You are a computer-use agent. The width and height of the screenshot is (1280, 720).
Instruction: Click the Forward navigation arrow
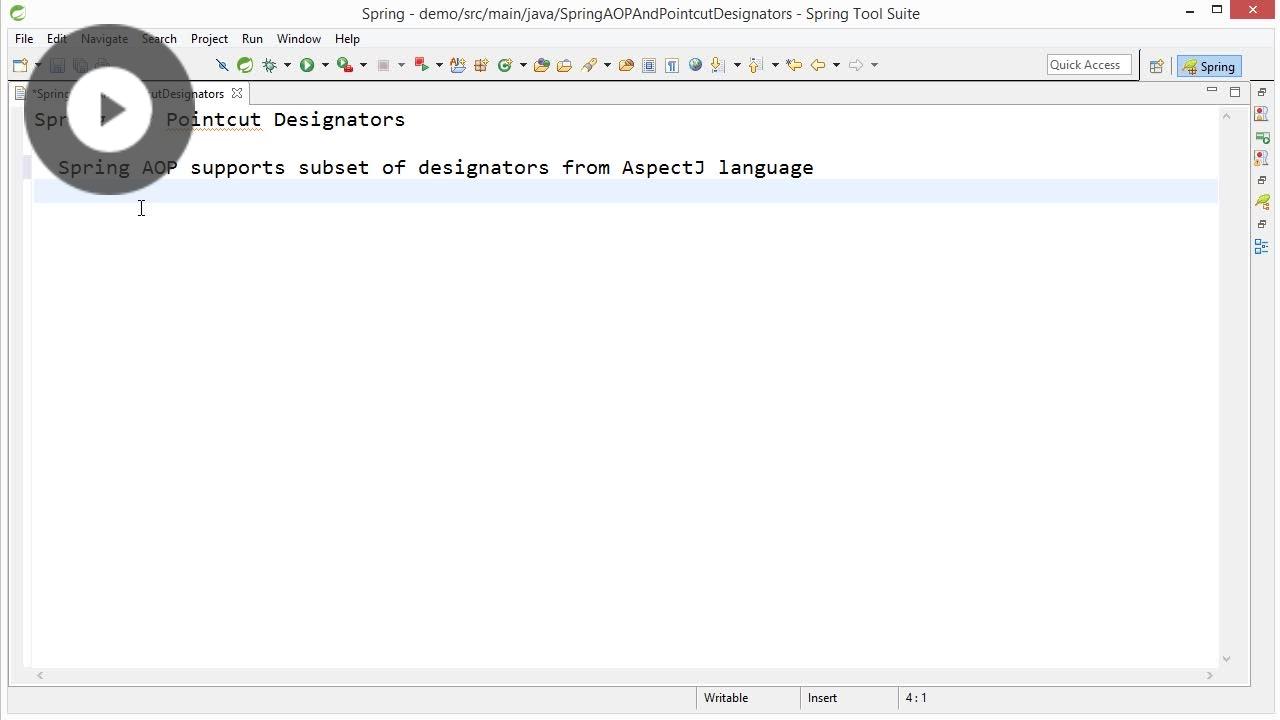pos(856,65)
